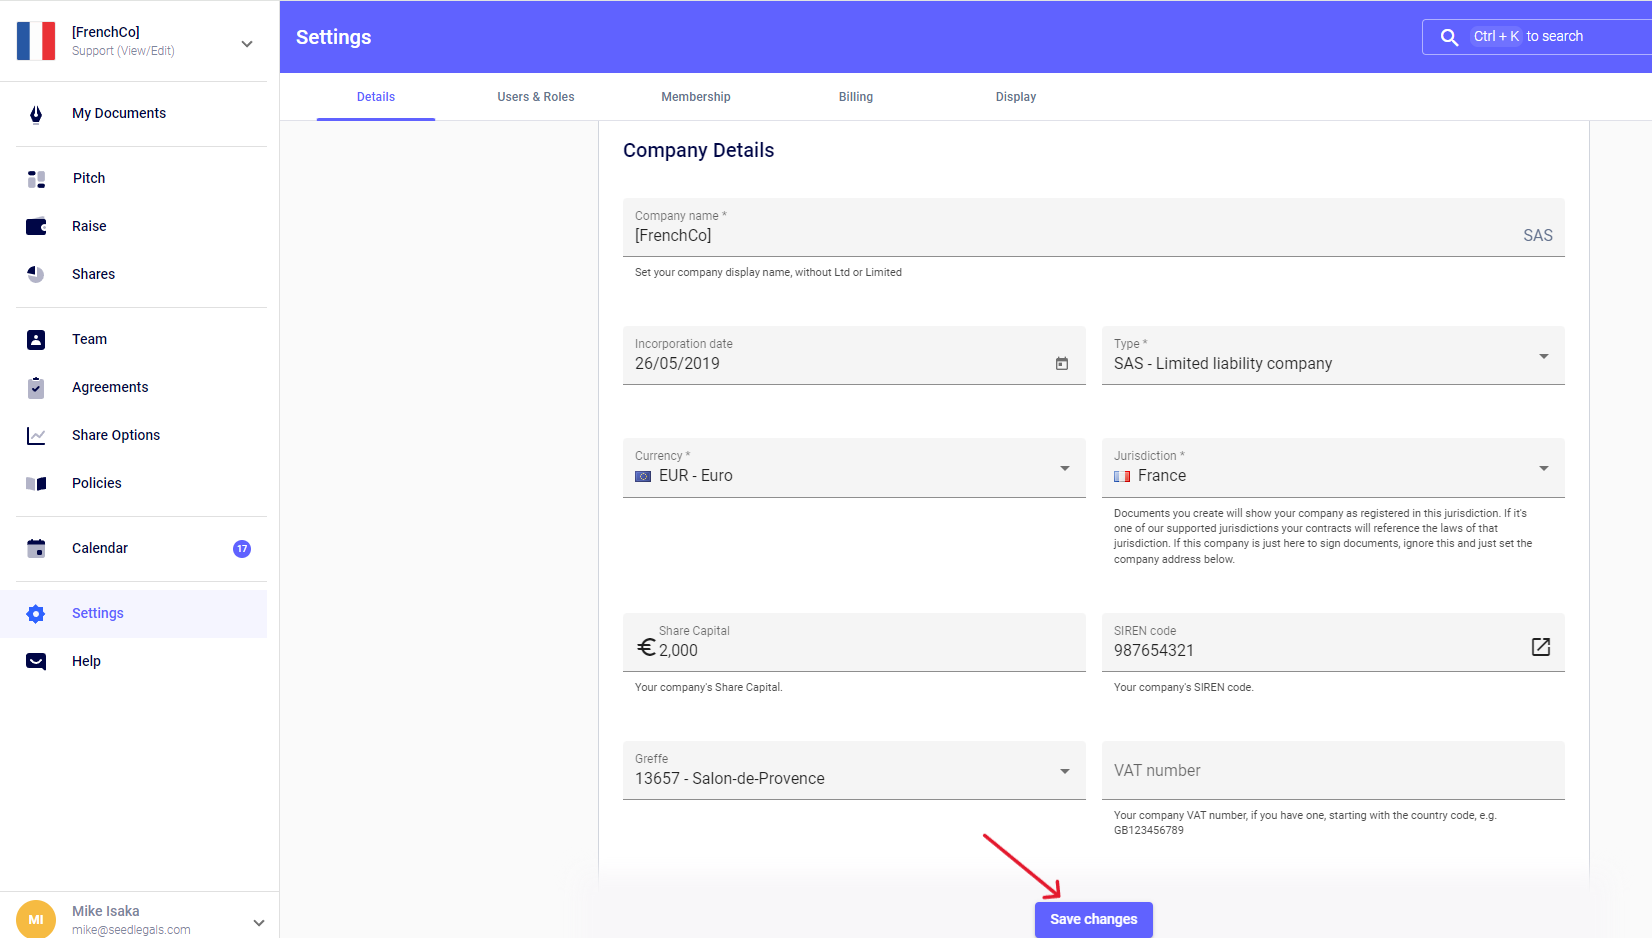Open the Greffe dropdown
The width and height of the screenshot is (1652, 938).
1064,771
